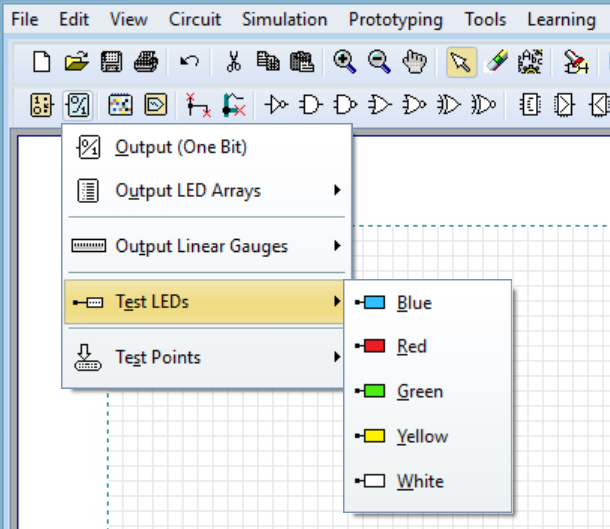This screenshot has height=529, width=610.
Task: Expand the Output LED Arrays submenu
Action: (207, 191)
